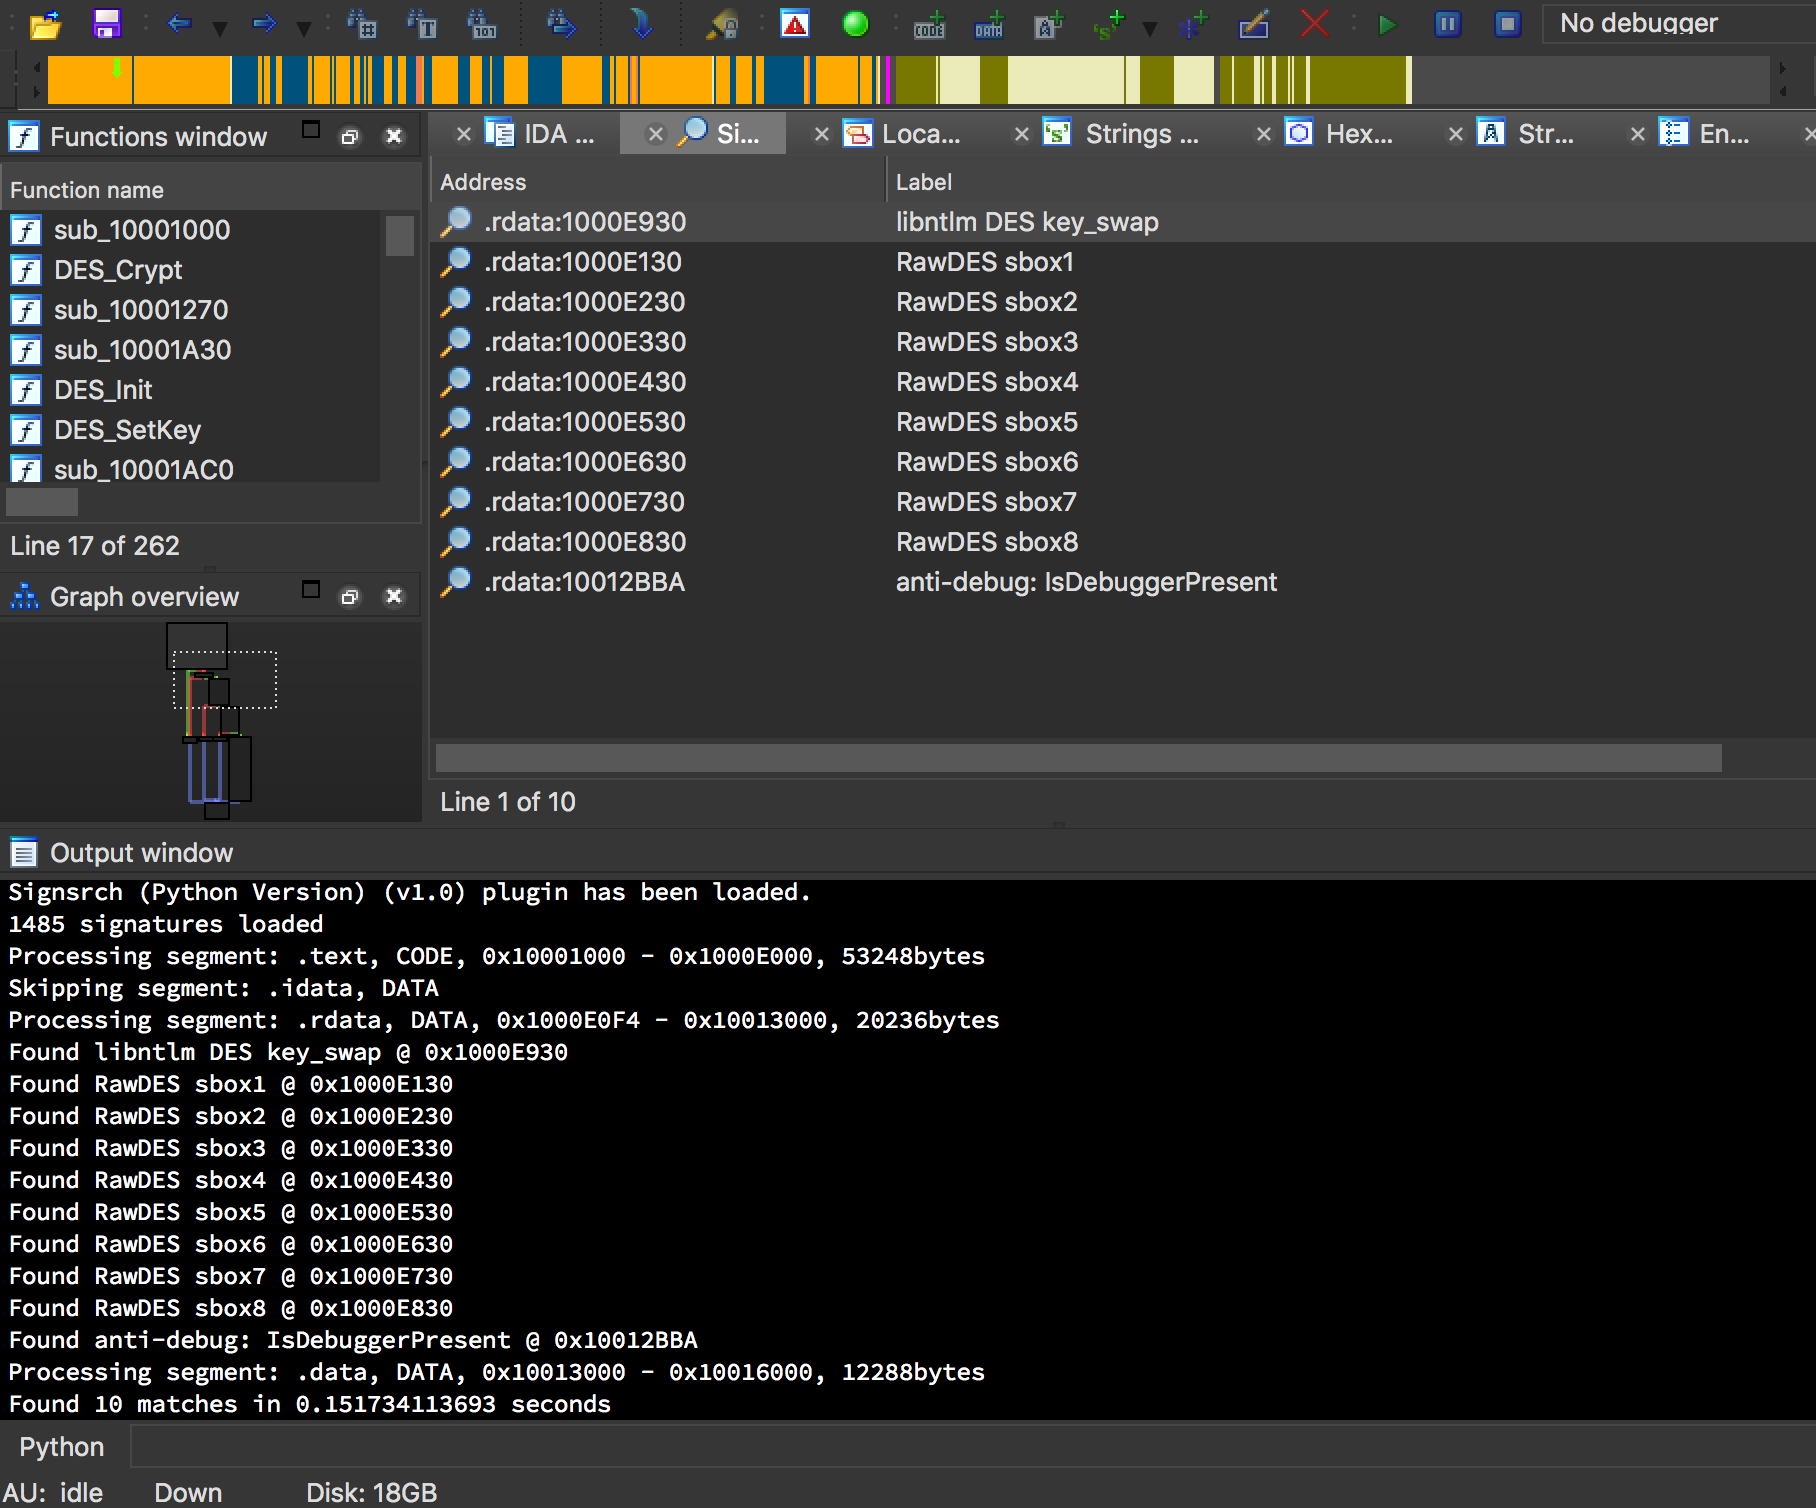Click the search text binoculars icon
The width and height of the screenshot is (1816, 1508).
click(421, 24)
